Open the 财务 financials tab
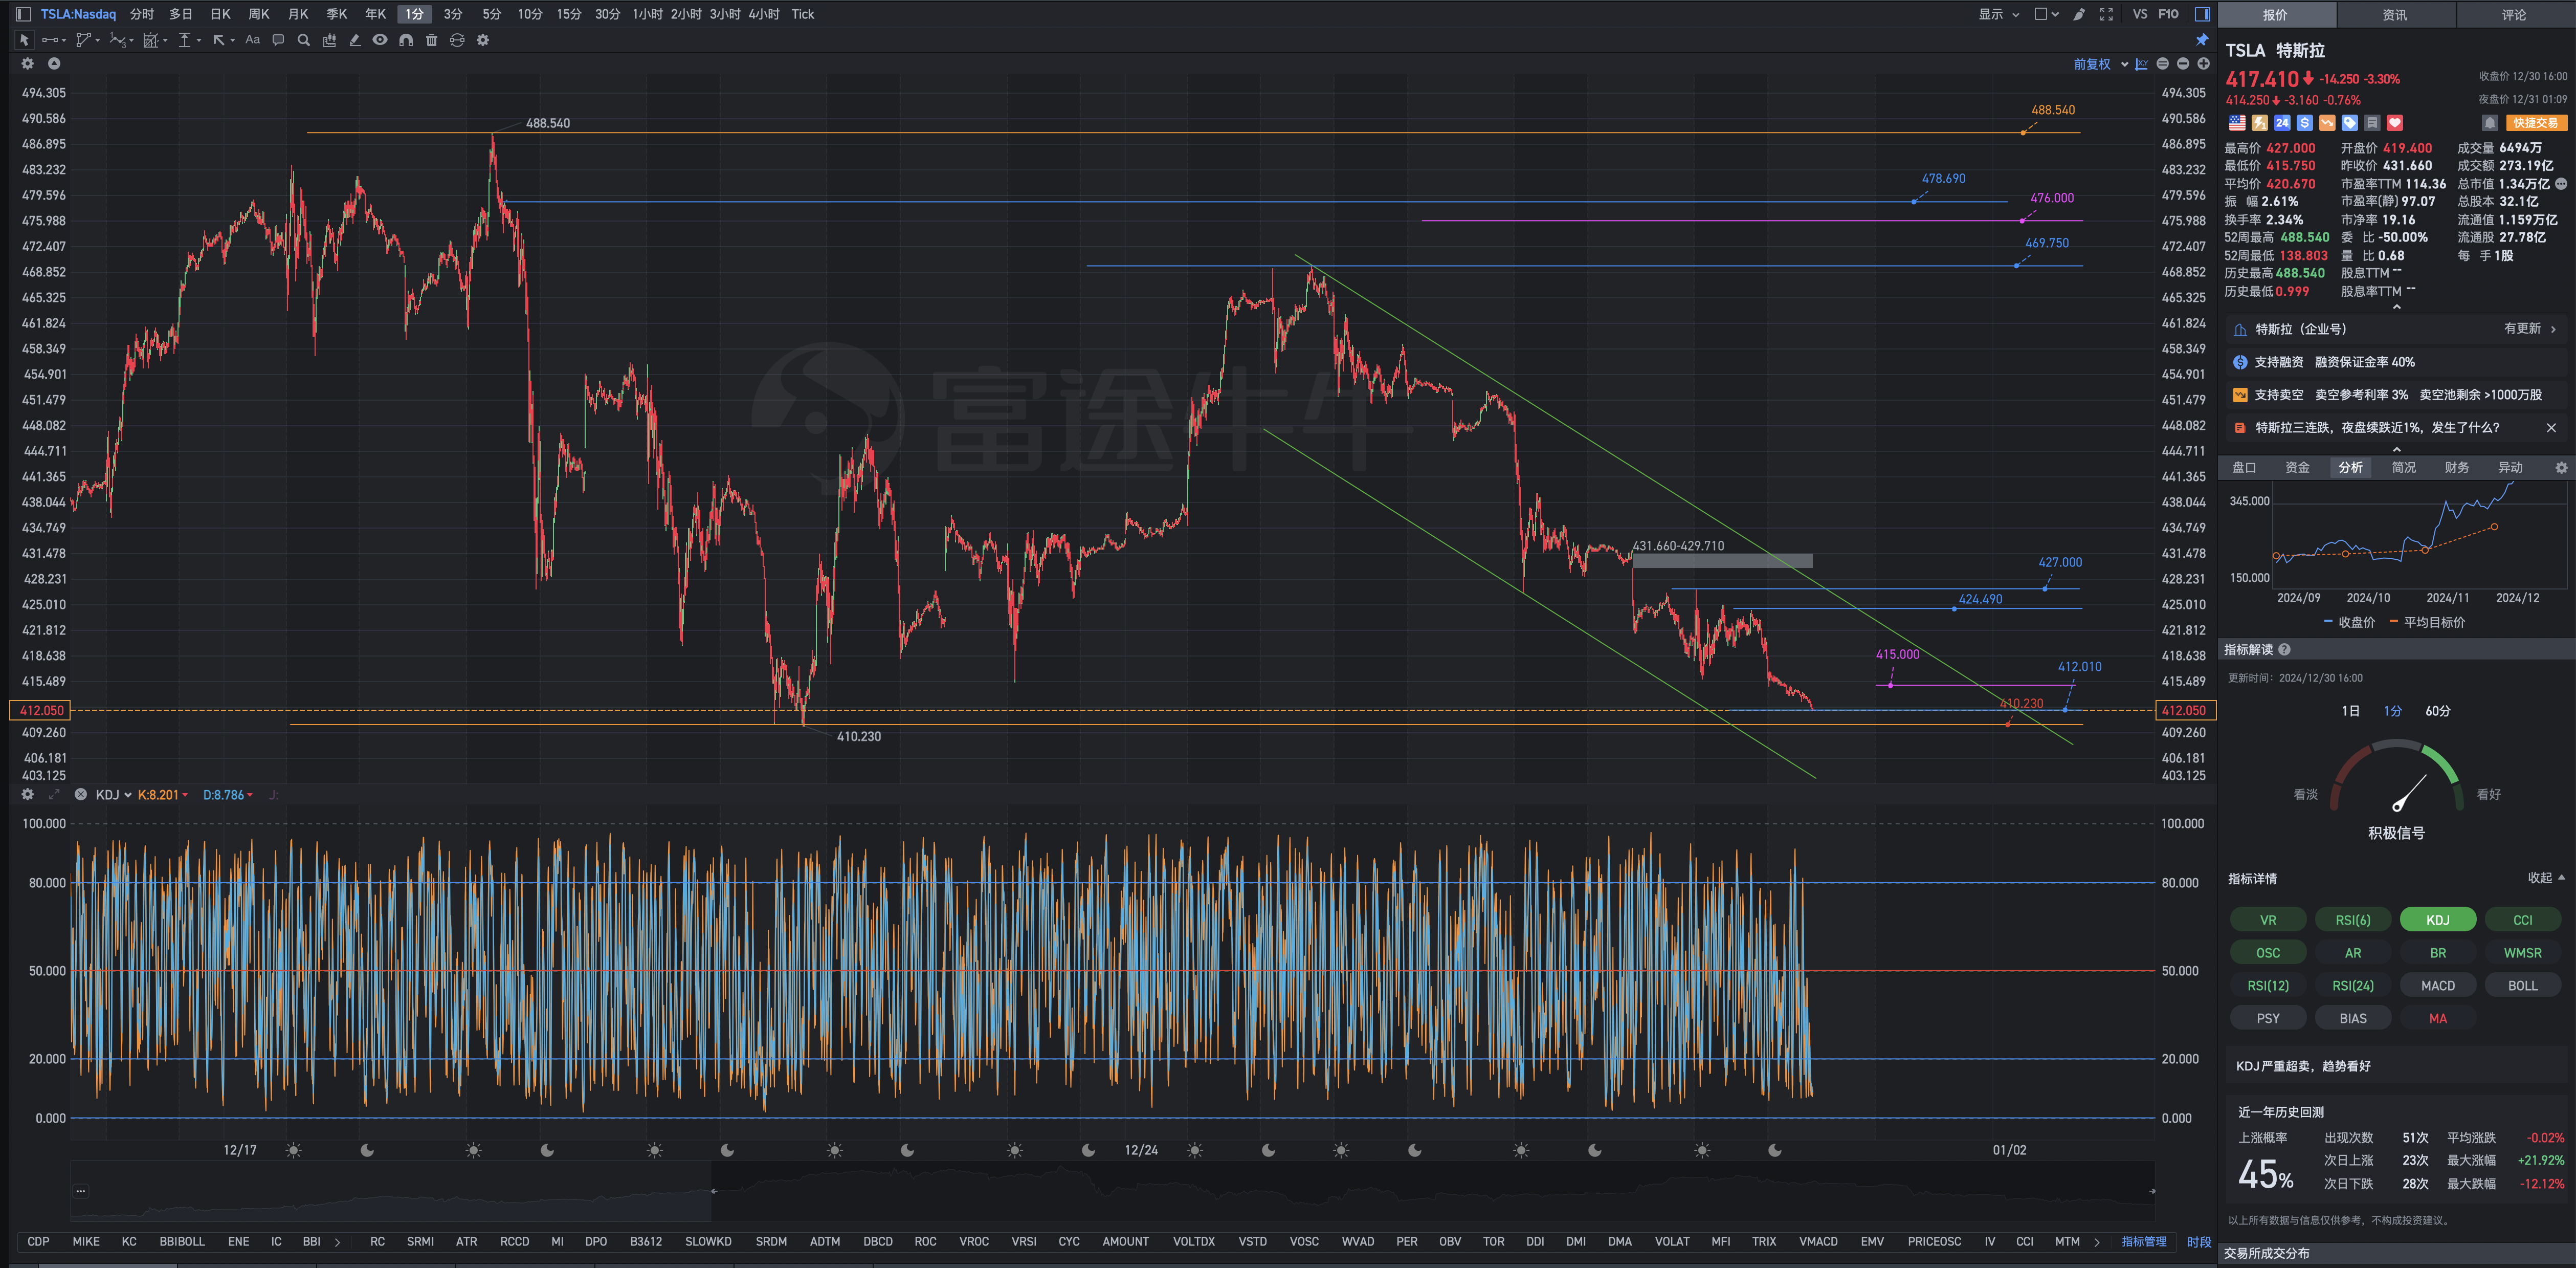 pyautogui.click(x=2456, y=467)
